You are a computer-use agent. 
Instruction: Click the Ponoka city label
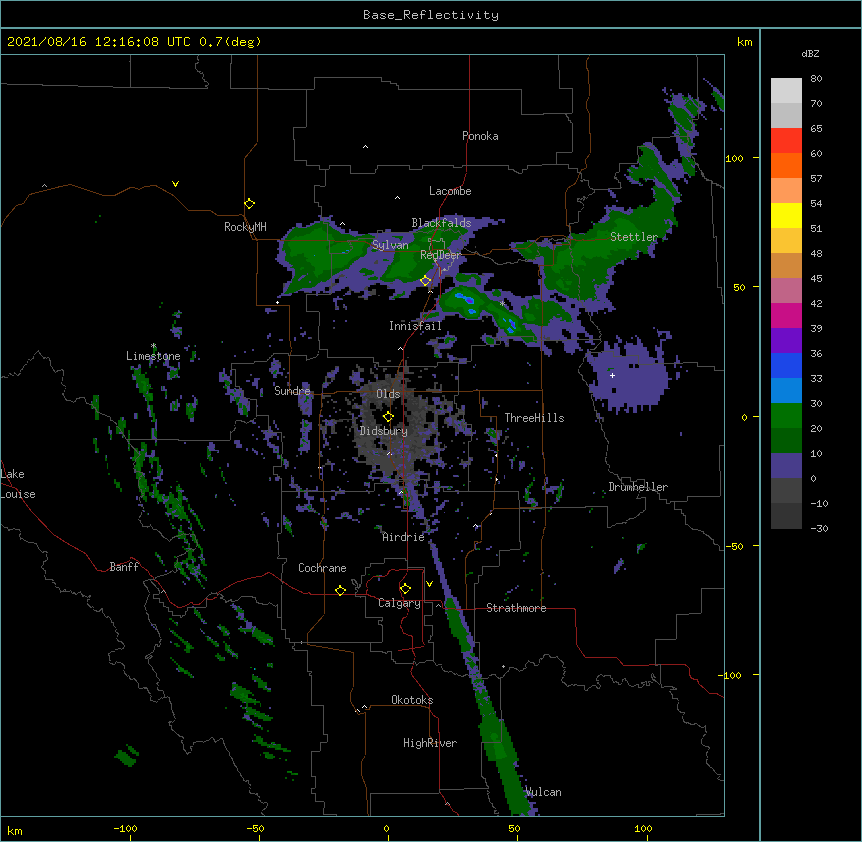480,136
